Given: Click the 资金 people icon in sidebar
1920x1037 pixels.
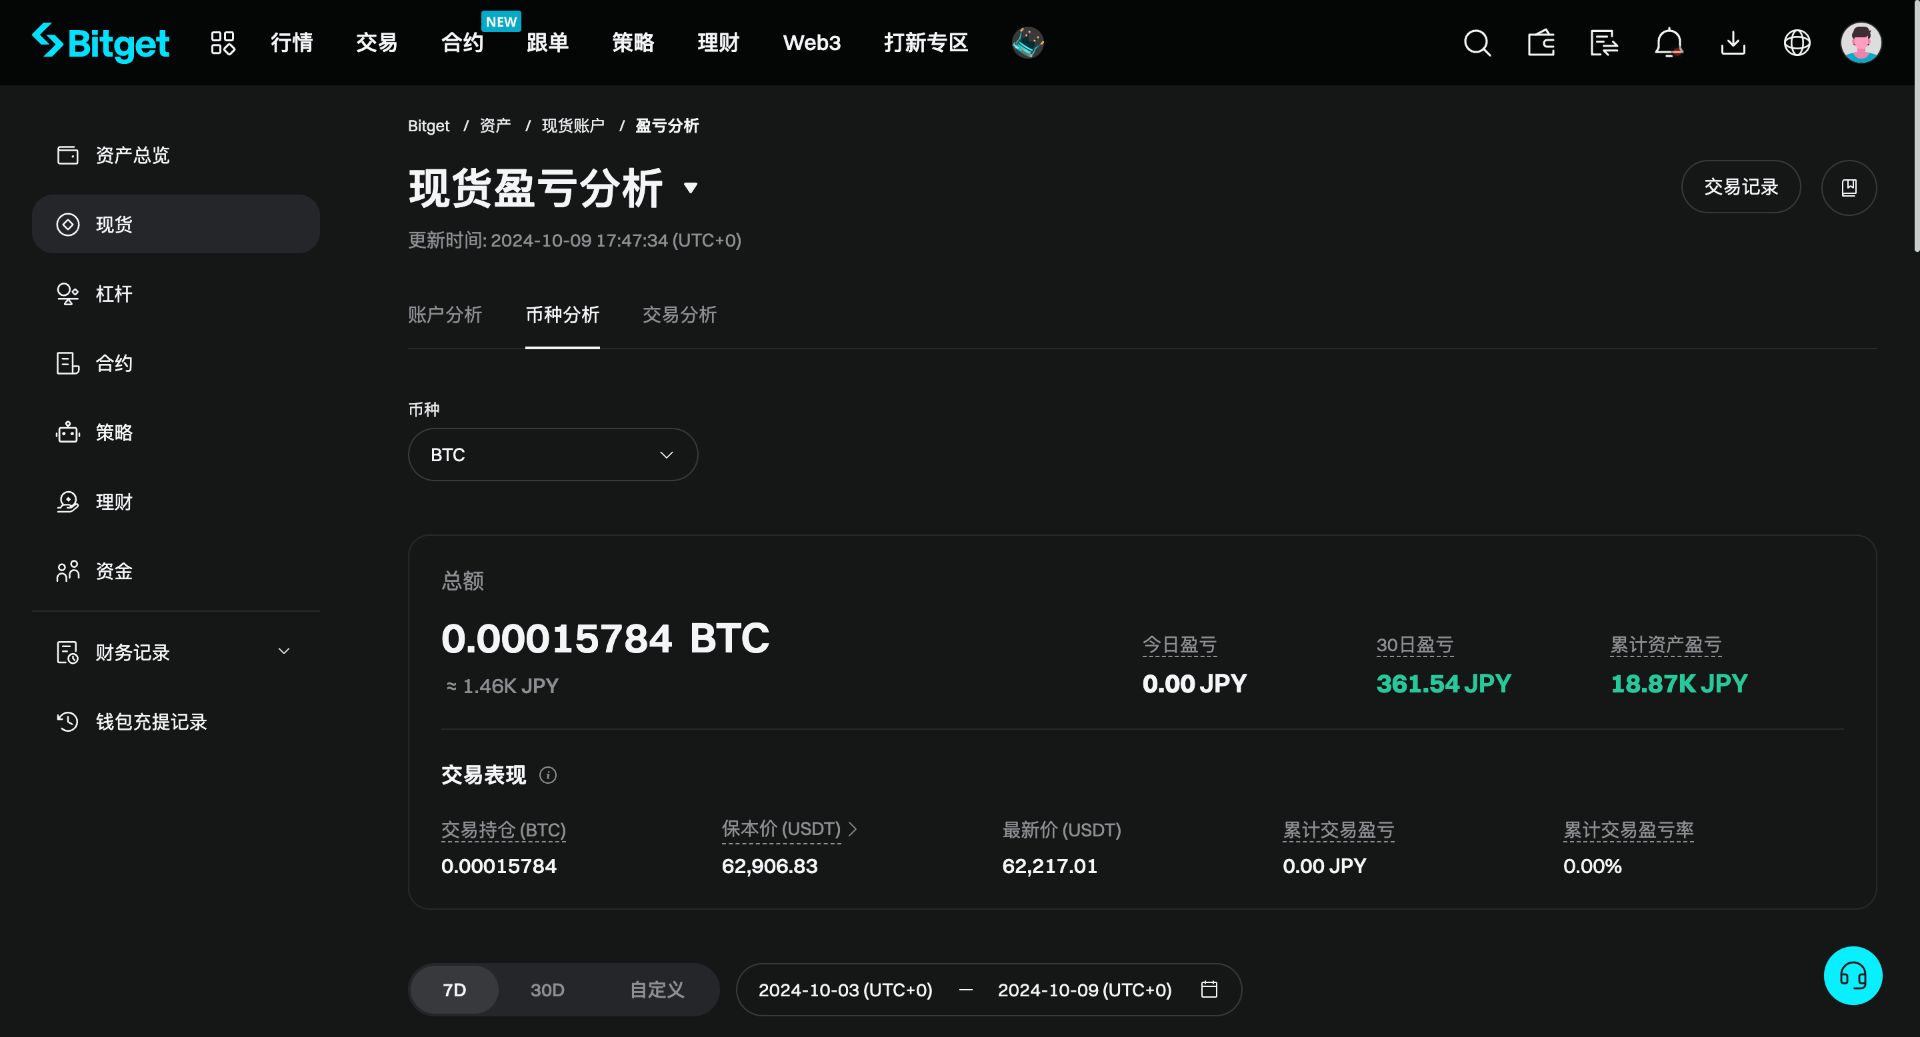Looking at the screenshot, I should pos(68,571).
